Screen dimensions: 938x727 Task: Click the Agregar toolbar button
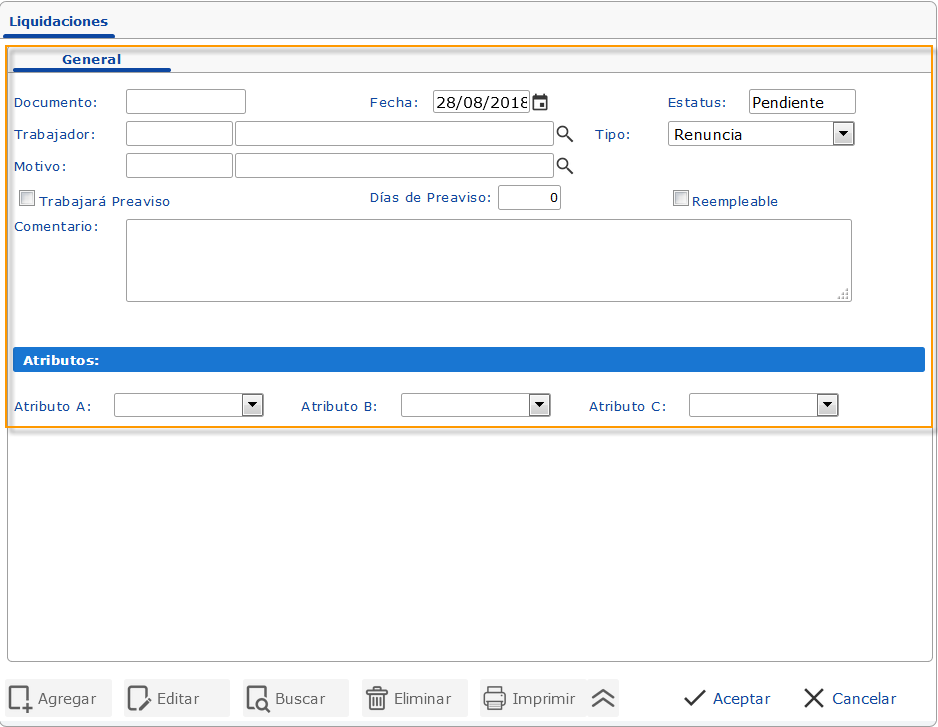[58, 698]
